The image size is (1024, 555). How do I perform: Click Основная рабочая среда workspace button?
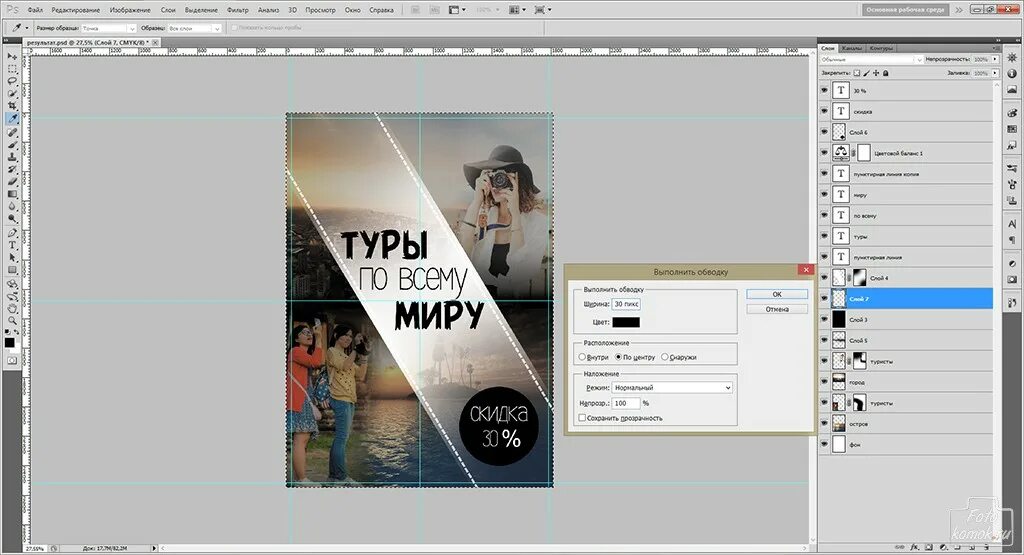(x=906, y=10)
